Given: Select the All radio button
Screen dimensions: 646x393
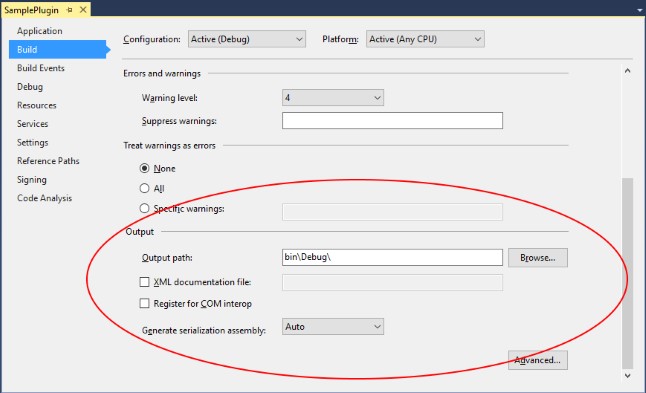Looking at the screenshot, I should [144, 188].
